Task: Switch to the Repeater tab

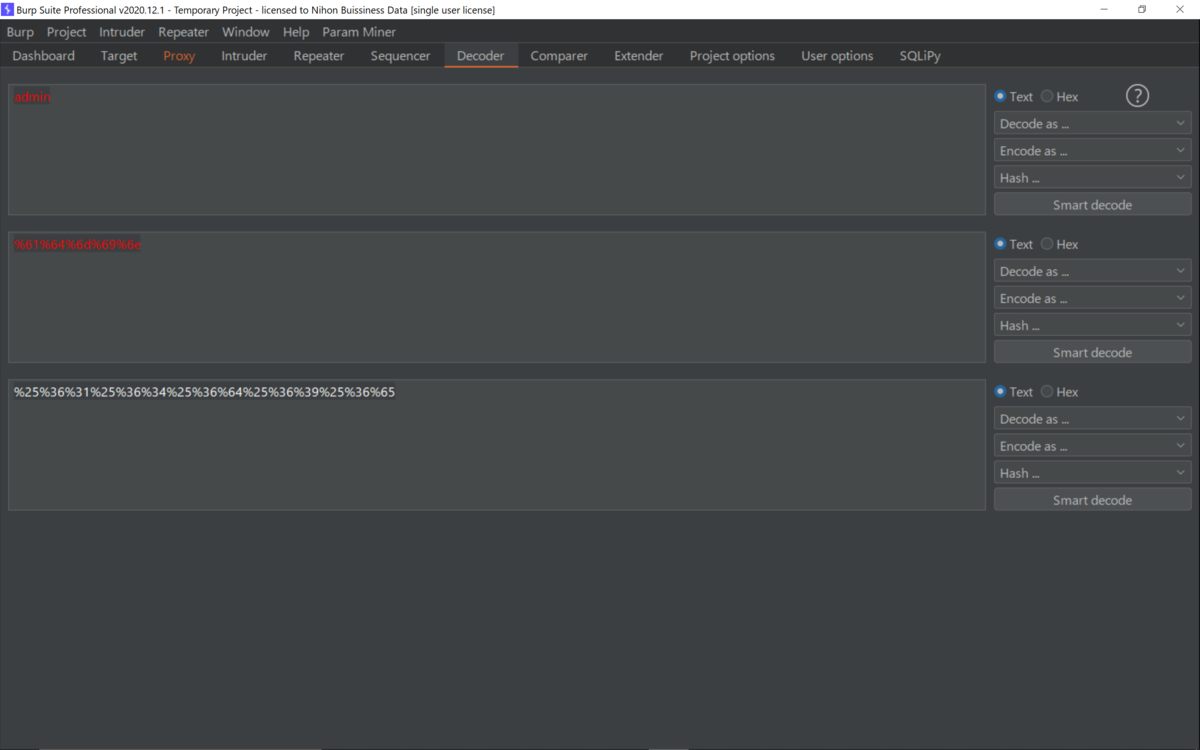Action: point(319,56)
